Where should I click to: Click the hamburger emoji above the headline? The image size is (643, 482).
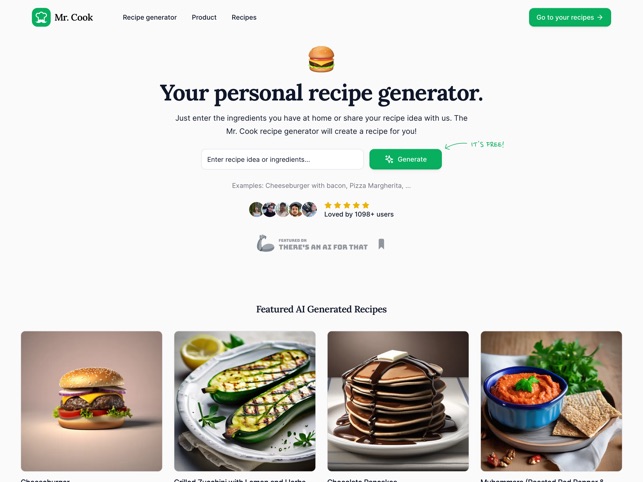click(321, 59)
